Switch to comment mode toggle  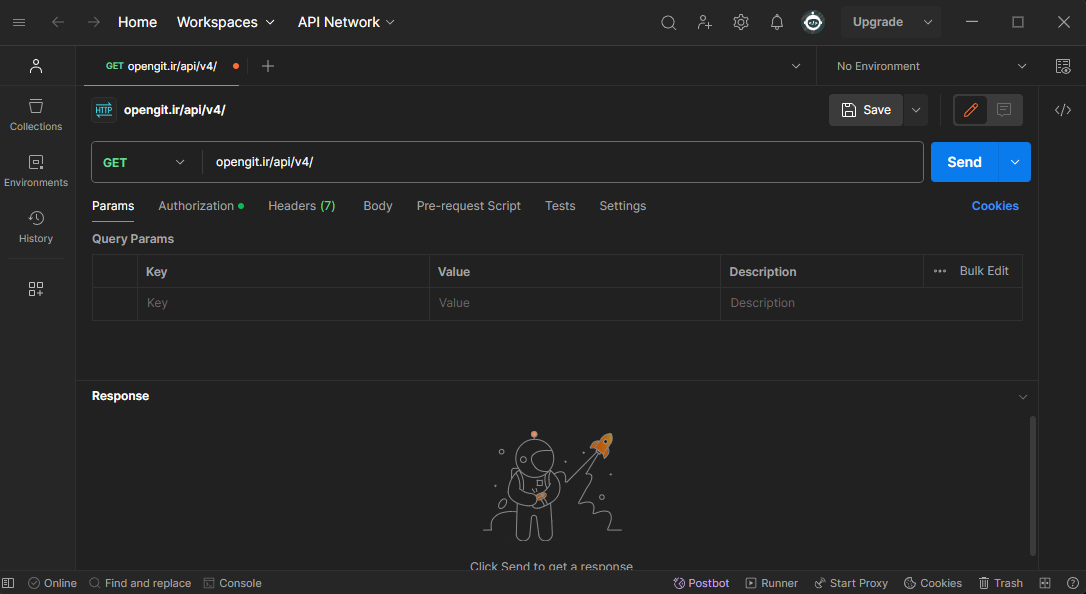(x=1005, y=110)
